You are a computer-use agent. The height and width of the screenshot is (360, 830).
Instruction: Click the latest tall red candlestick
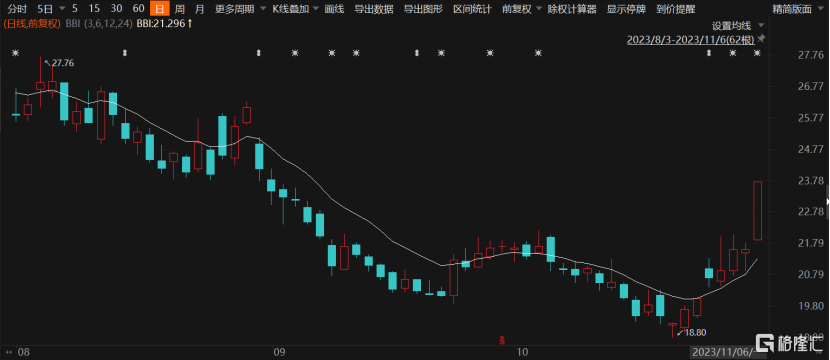(x=757, y=211)
